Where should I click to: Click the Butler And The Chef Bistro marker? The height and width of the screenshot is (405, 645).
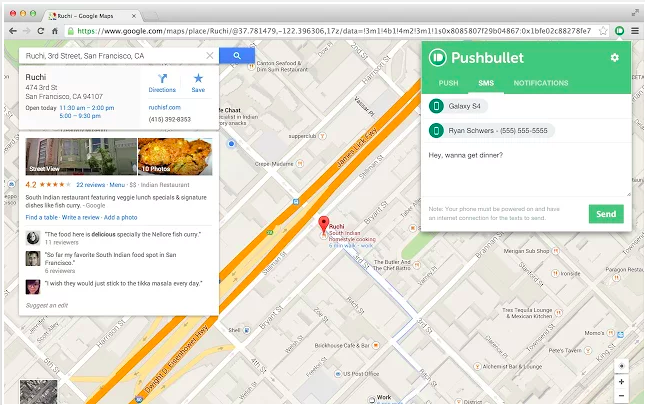(x=416, y=265)
